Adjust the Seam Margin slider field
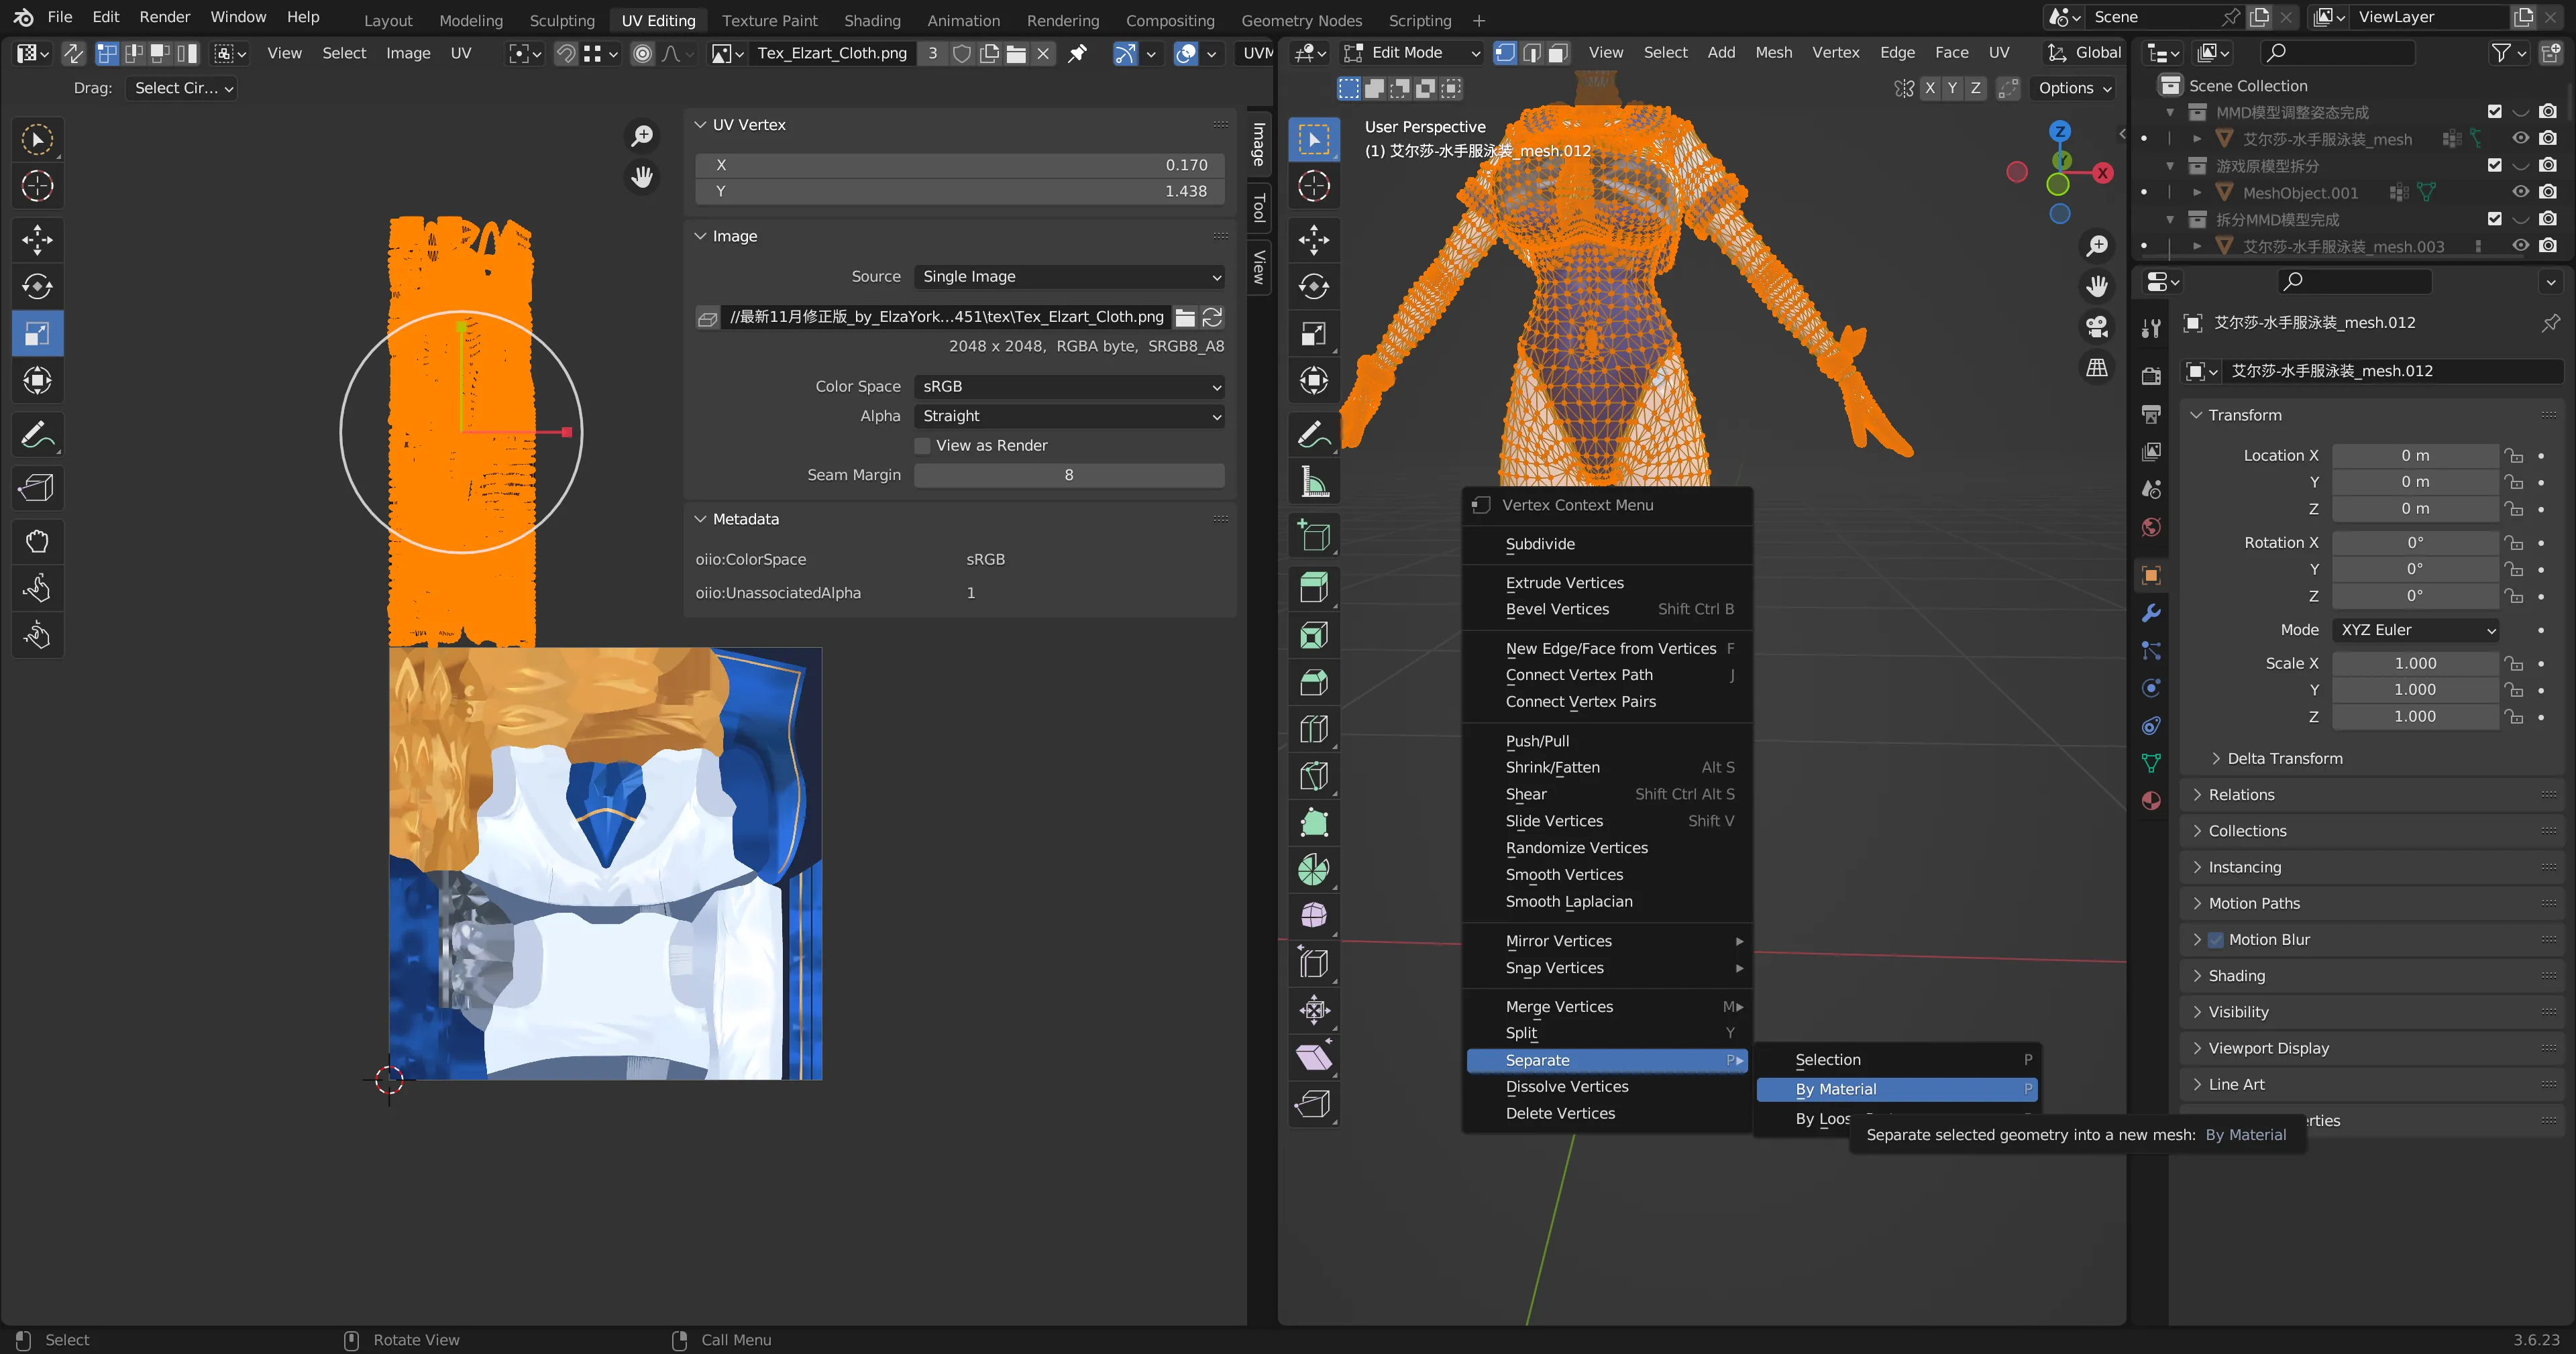The image size is (2576, 1354). coord(1068,475)
